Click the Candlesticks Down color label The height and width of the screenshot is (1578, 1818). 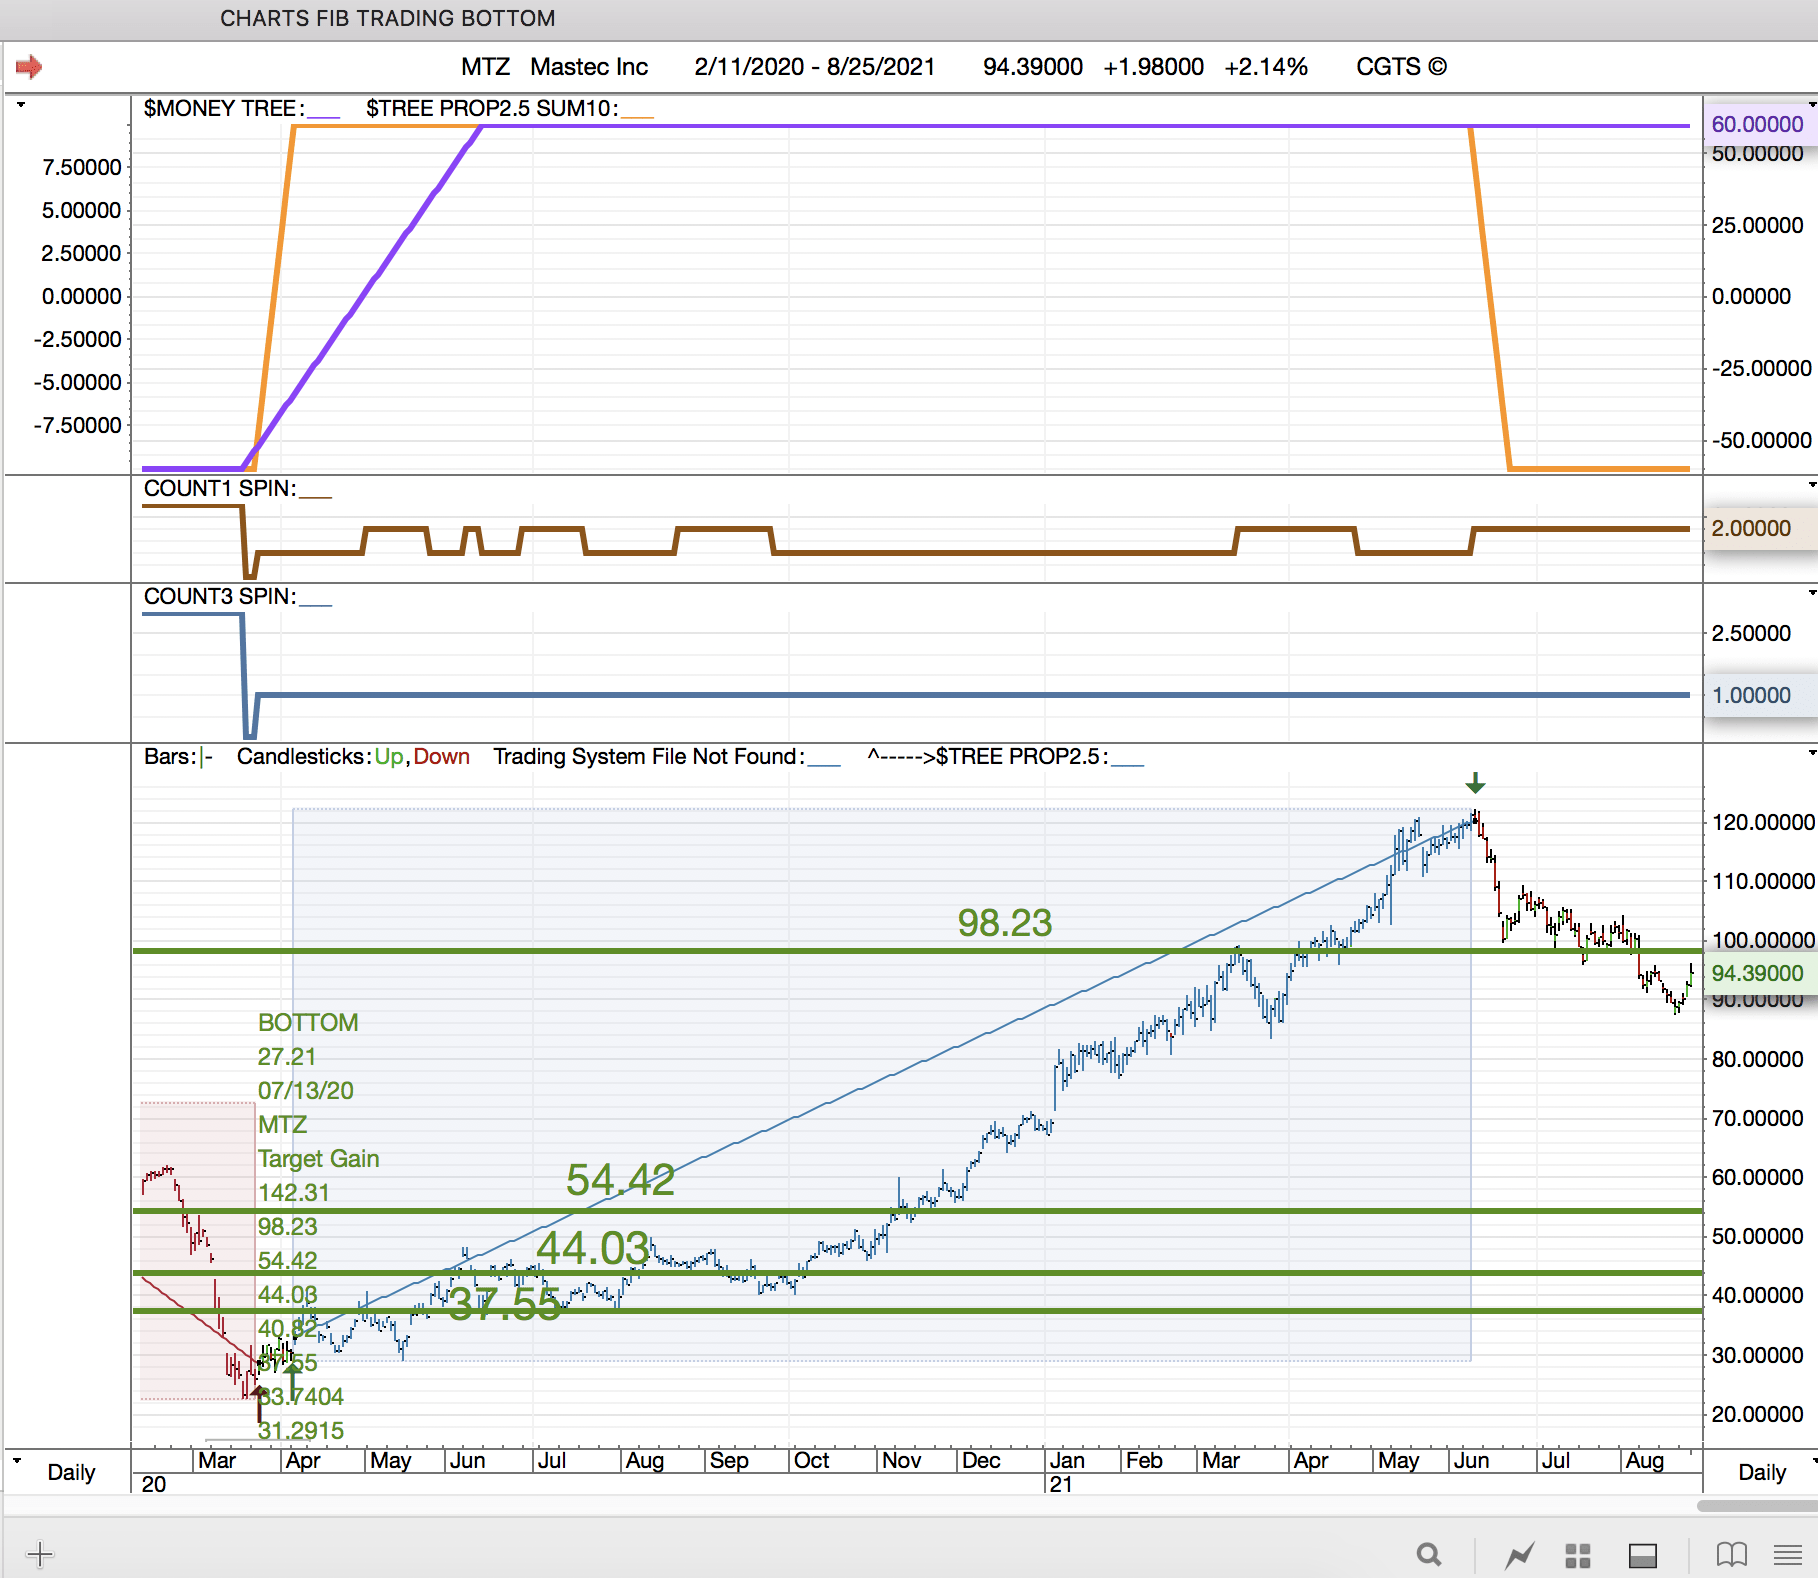(x=442, y=757)
